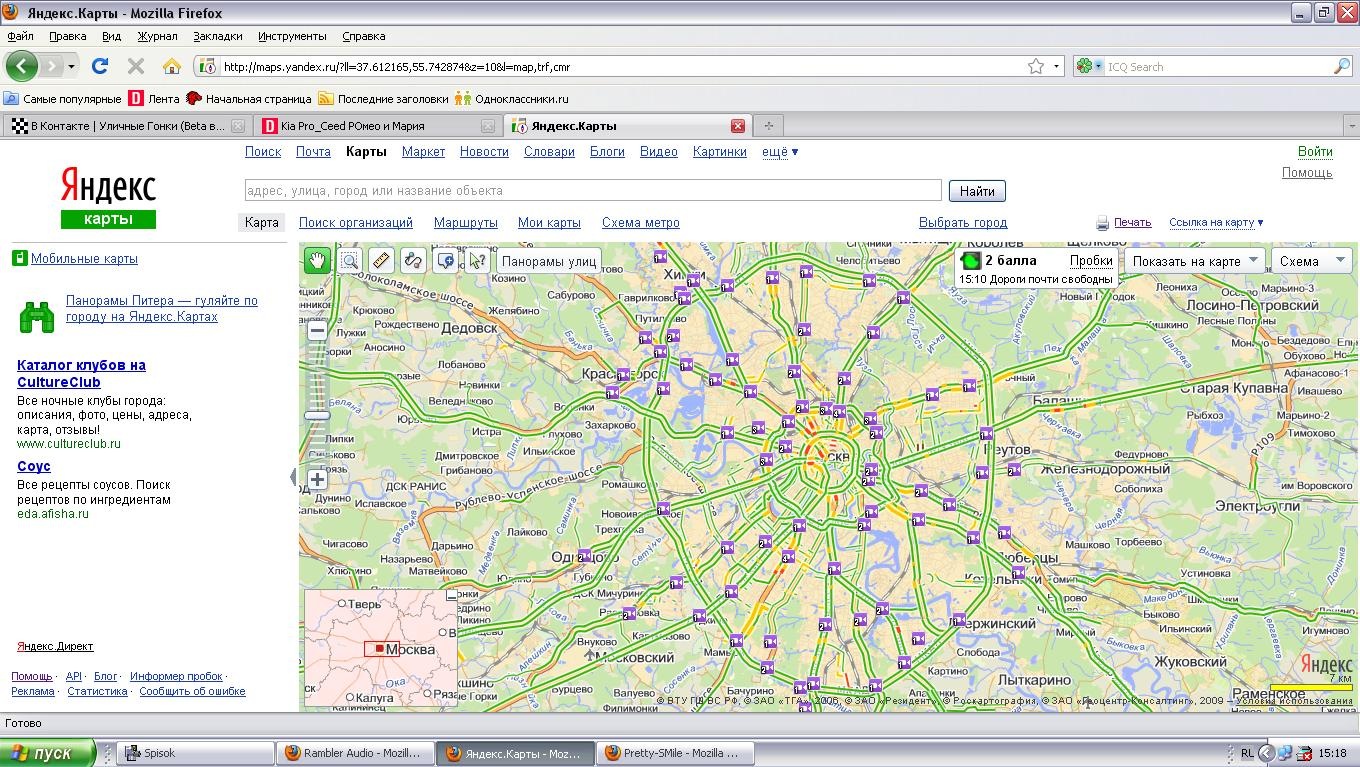This screenshot has height=767, width=1360.
Task: Open the Закладки menu
Action: click(x=217, y=36)
